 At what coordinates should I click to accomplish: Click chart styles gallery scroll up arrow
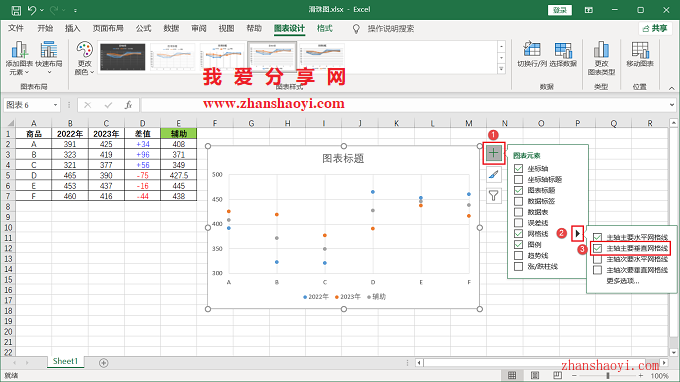click(501, 46)
